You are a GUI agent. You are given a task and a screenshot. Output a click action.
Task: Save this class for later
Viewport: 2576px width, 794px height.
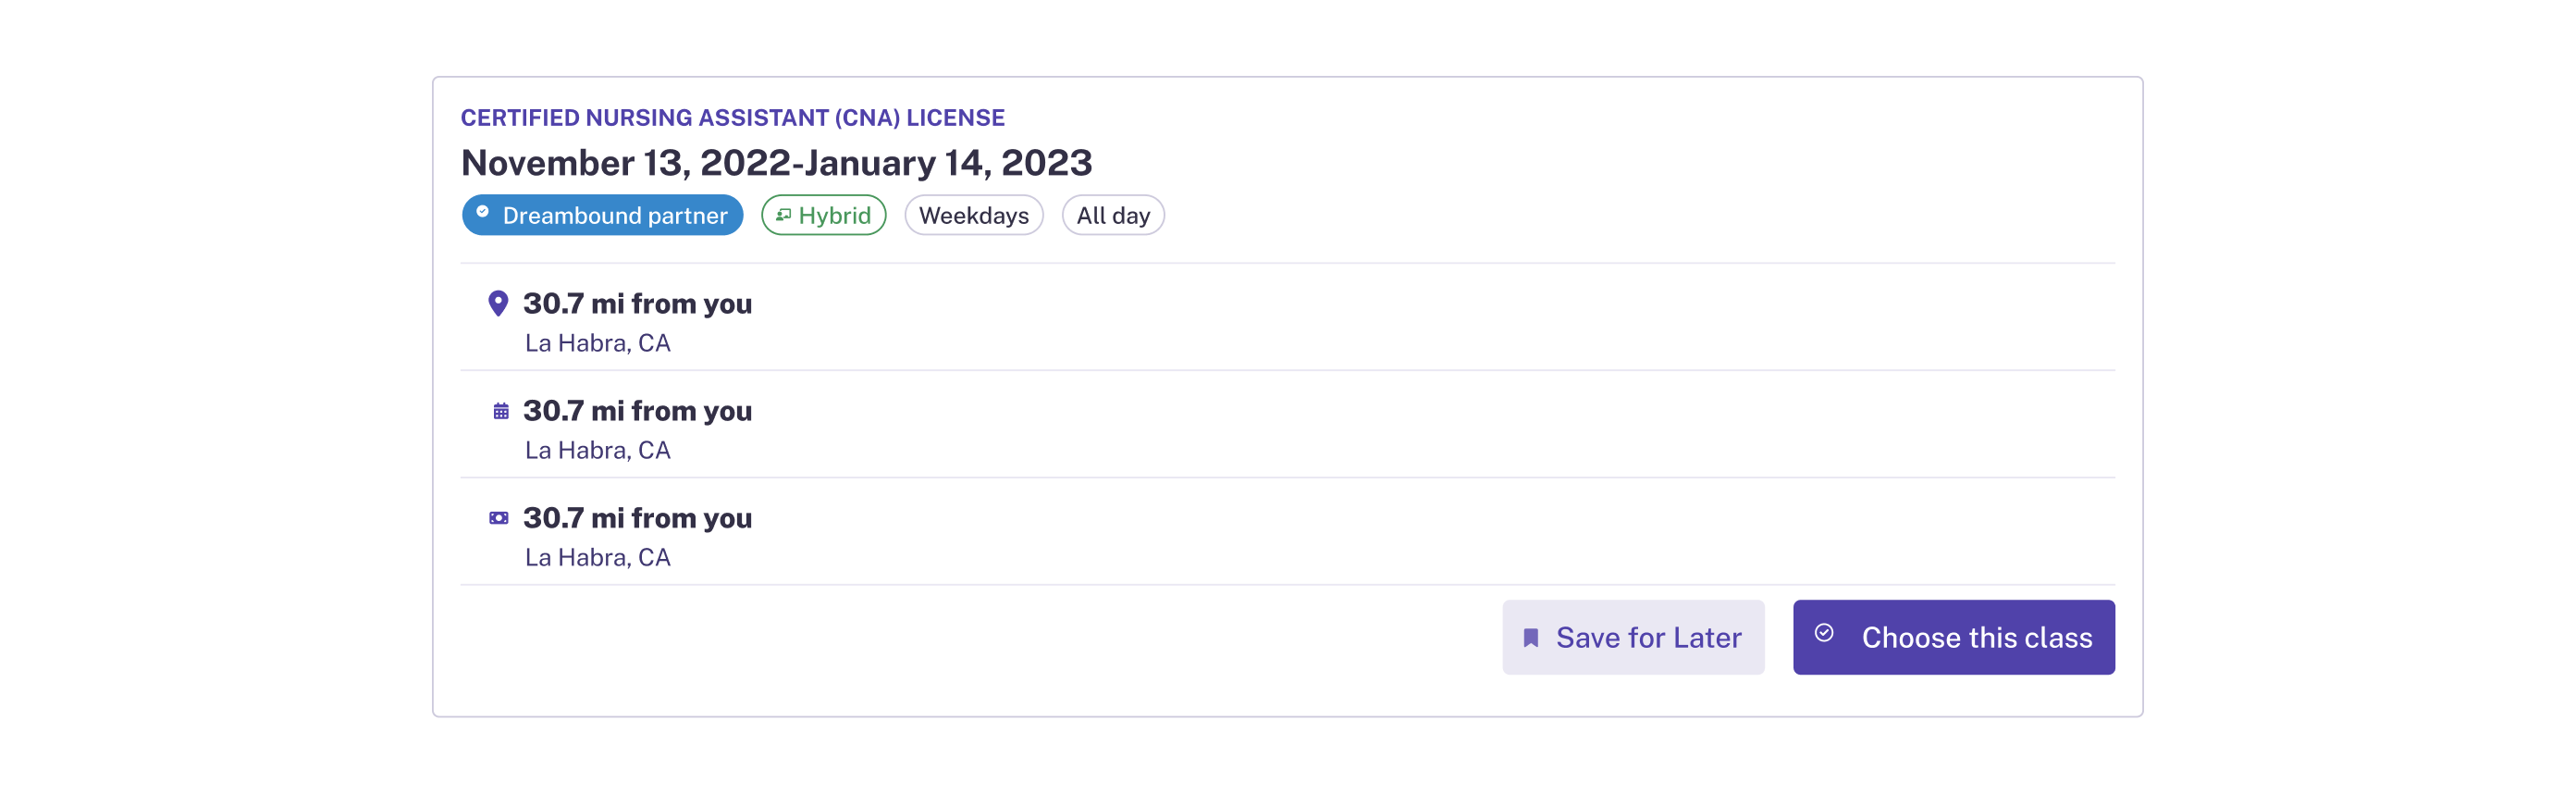tap(1633, 638)
